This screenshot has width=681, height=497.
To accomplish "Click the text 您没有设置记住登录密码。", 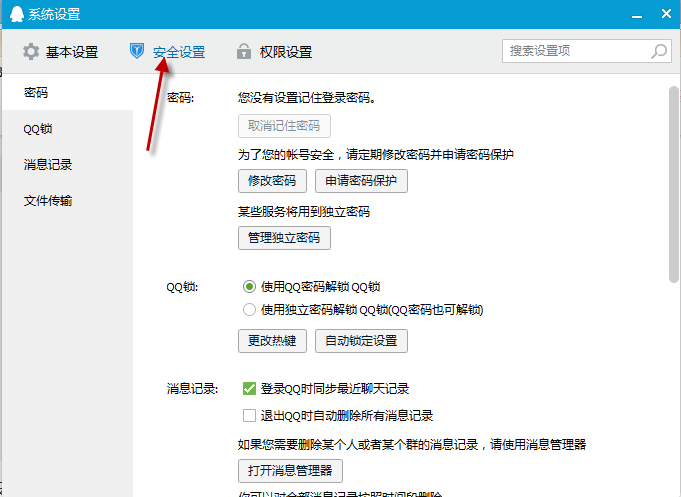I will [307, 98].
